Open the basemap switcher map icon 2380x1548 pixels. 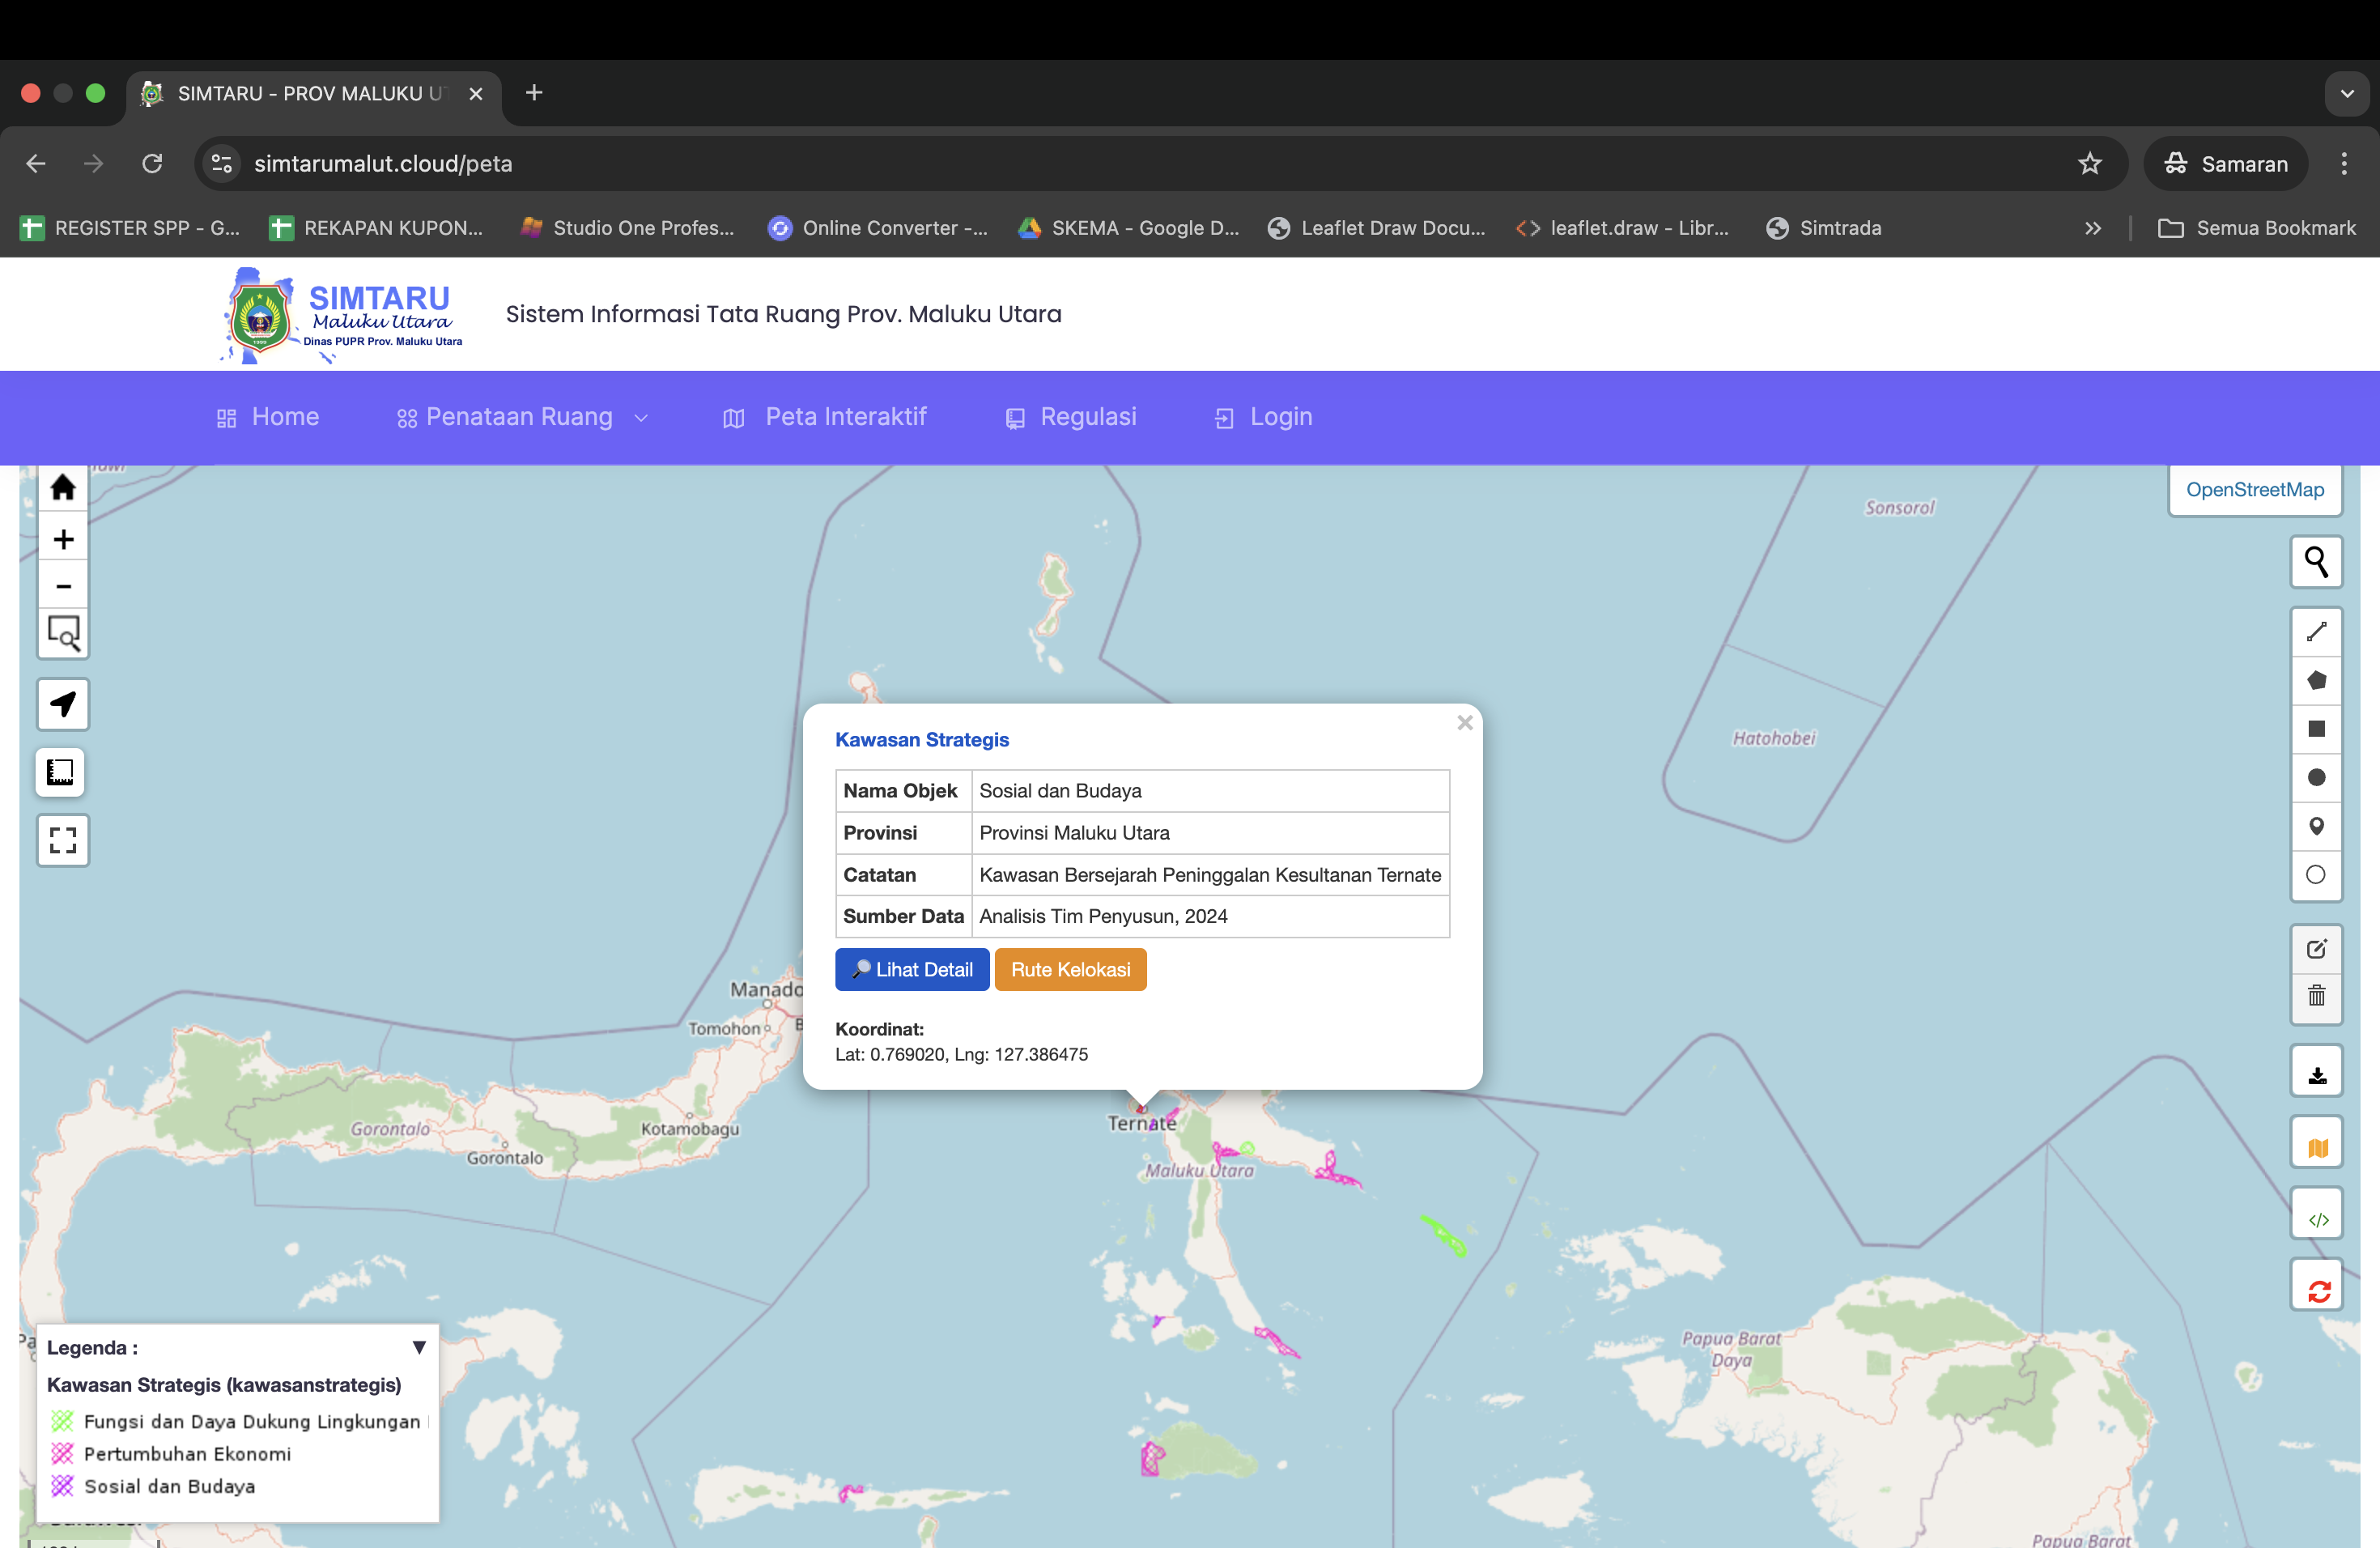click(2317, 1141)
